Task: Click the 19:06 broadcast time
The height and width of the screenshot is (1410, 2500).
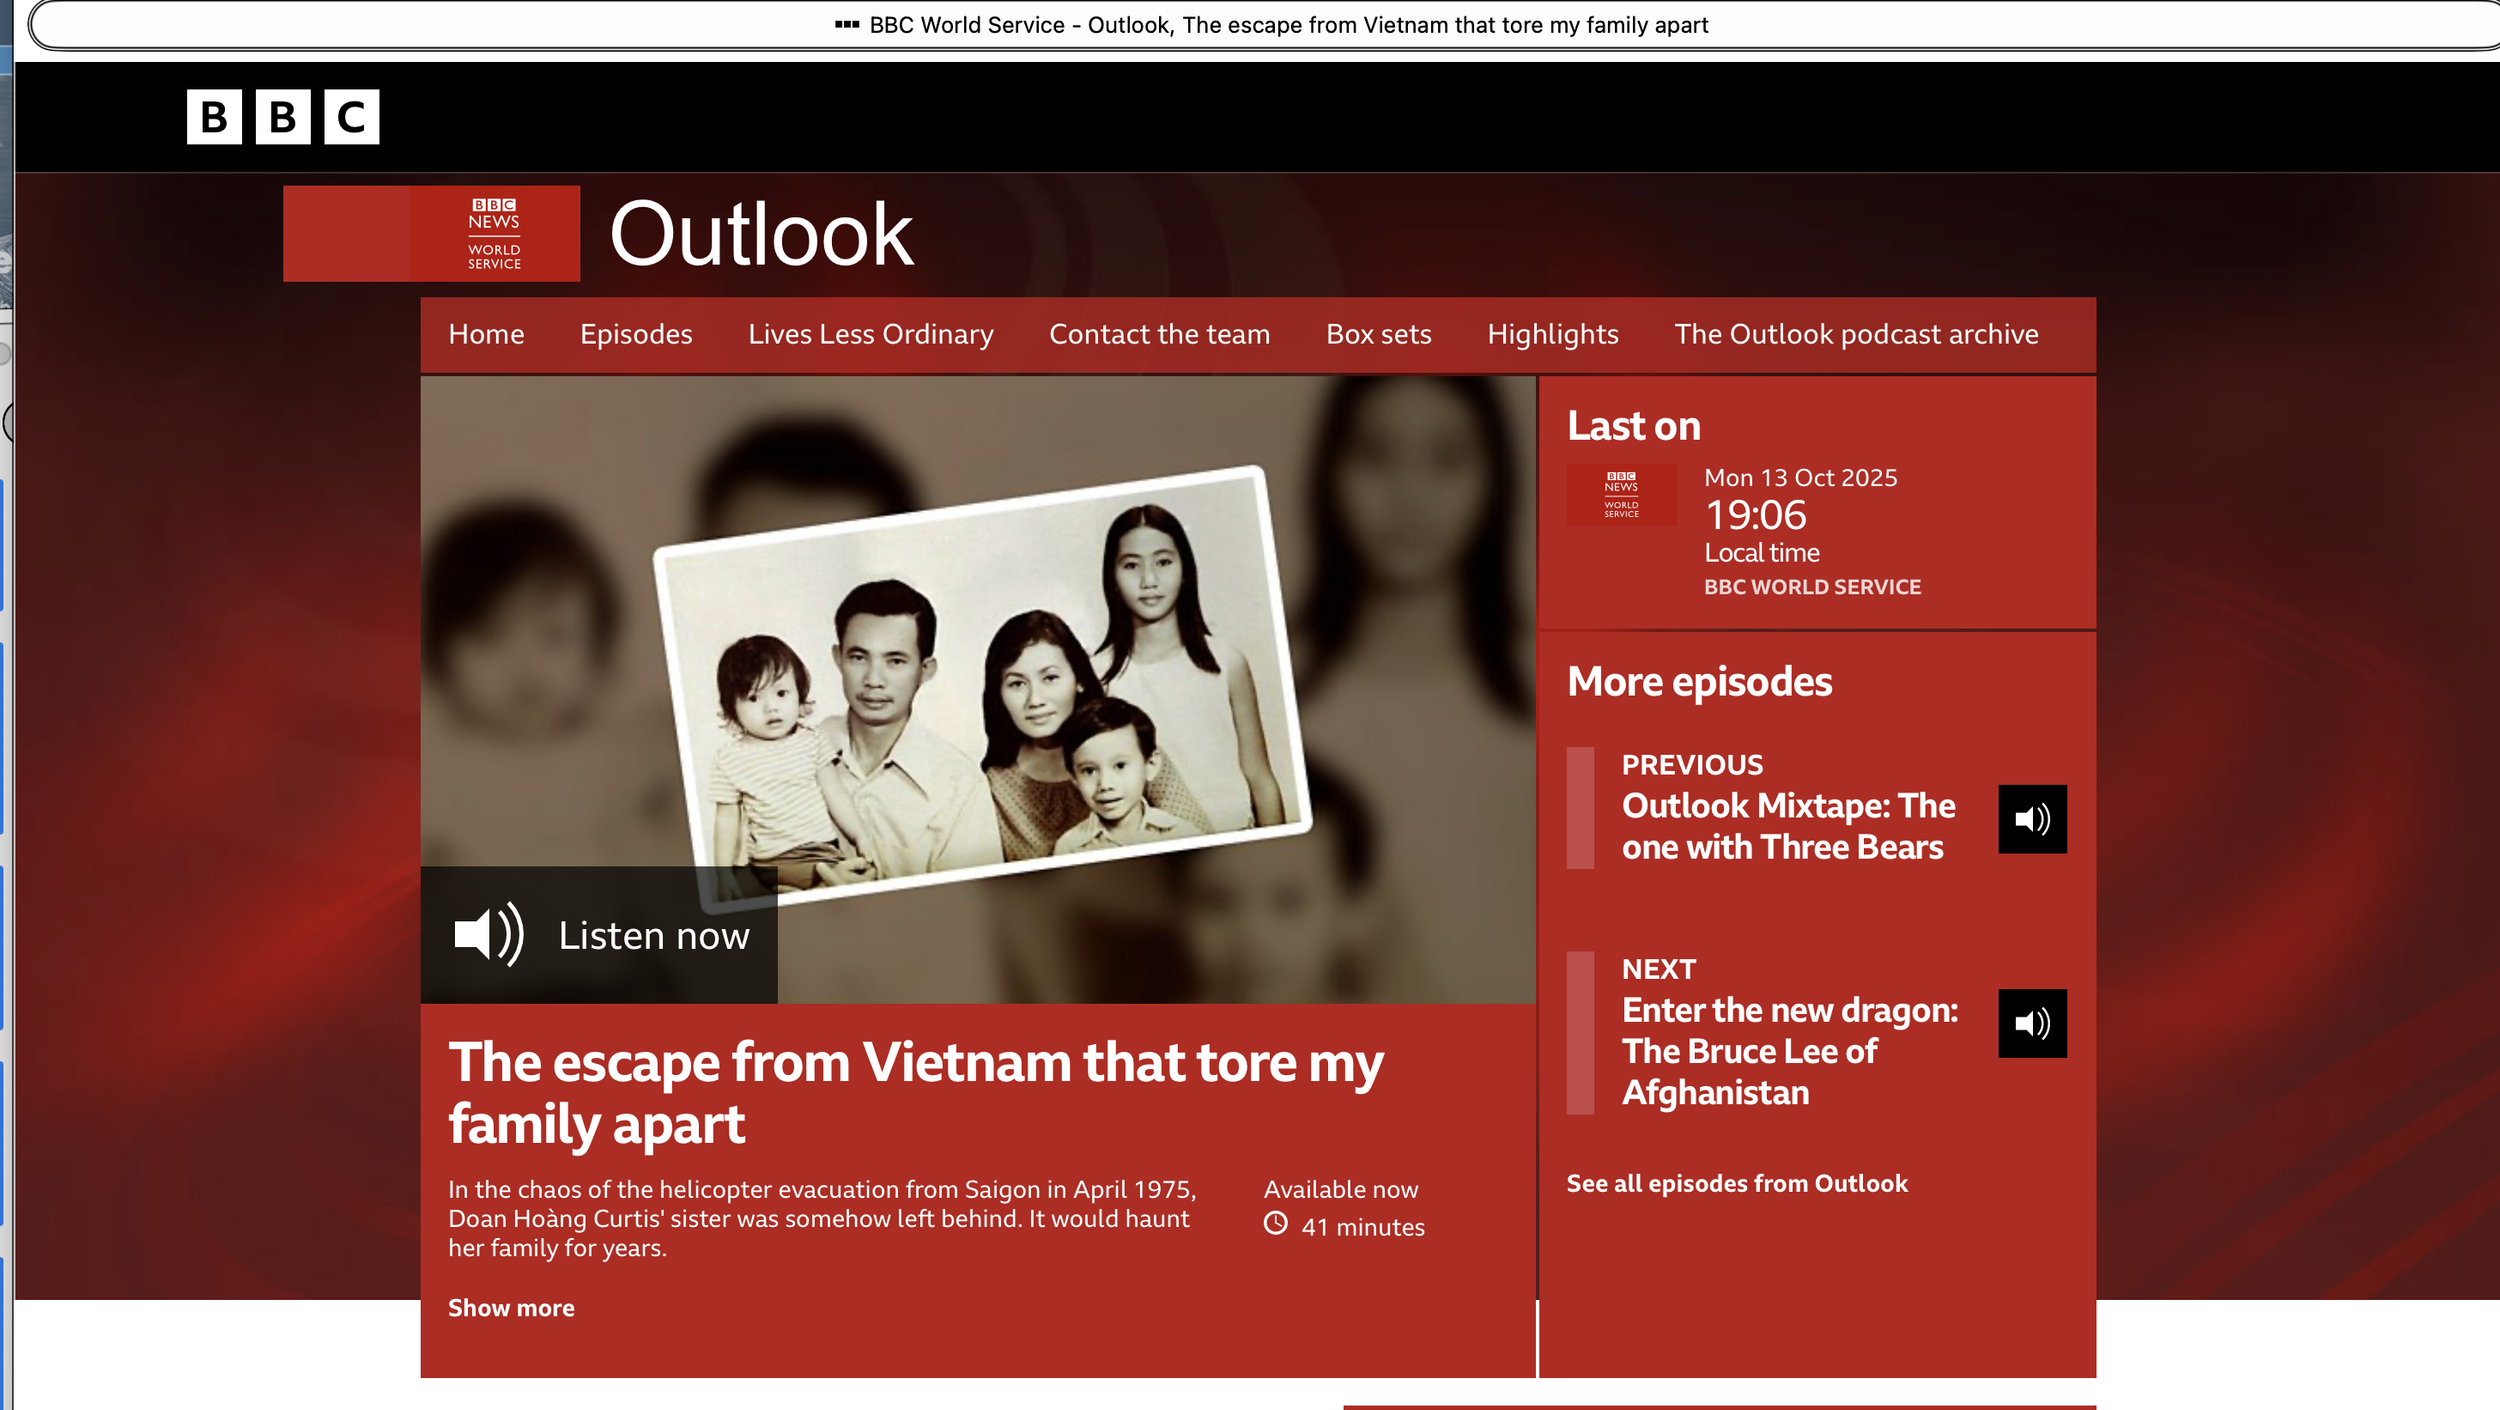Action: coord(1755,515)
